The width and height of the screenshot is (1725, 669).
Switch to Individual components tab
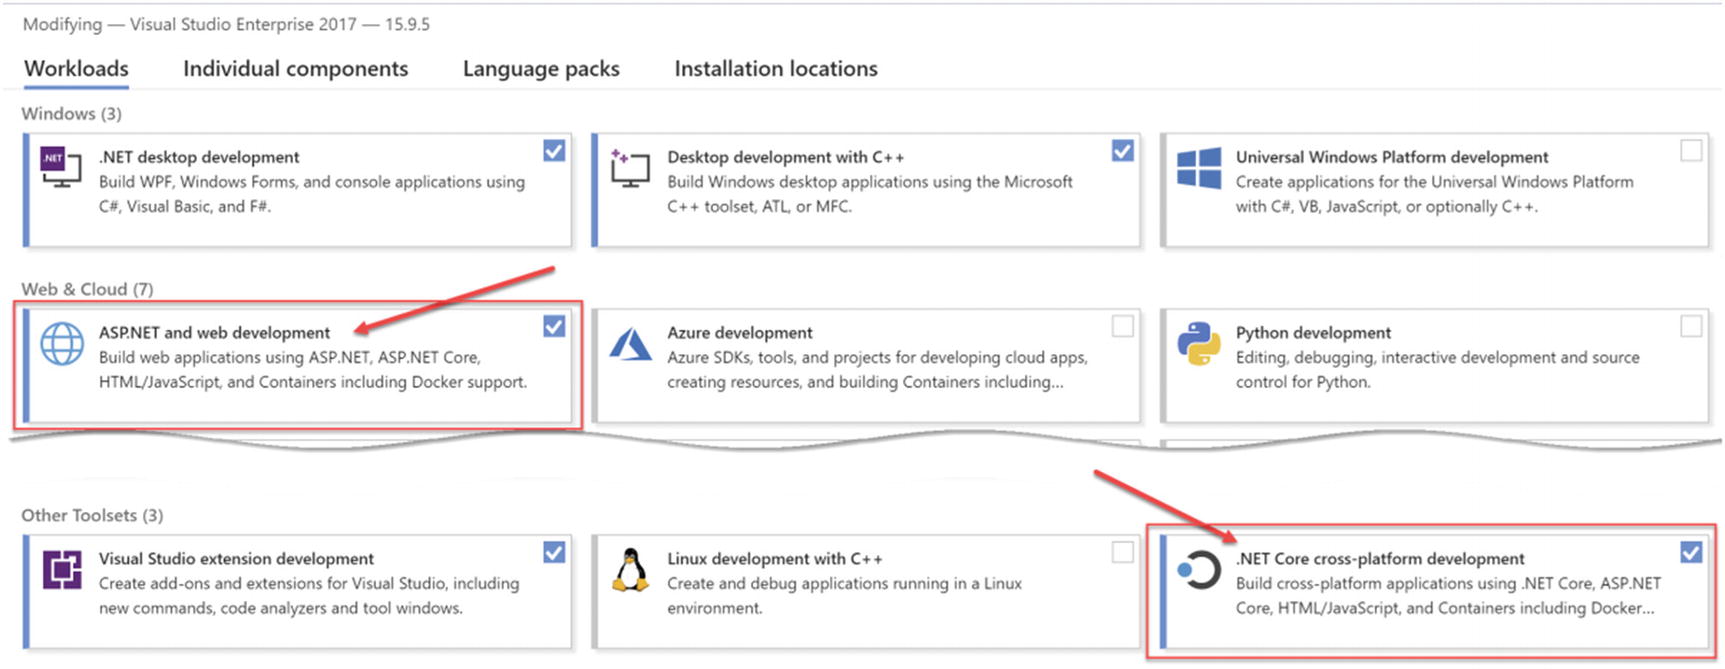coord(295,68)
